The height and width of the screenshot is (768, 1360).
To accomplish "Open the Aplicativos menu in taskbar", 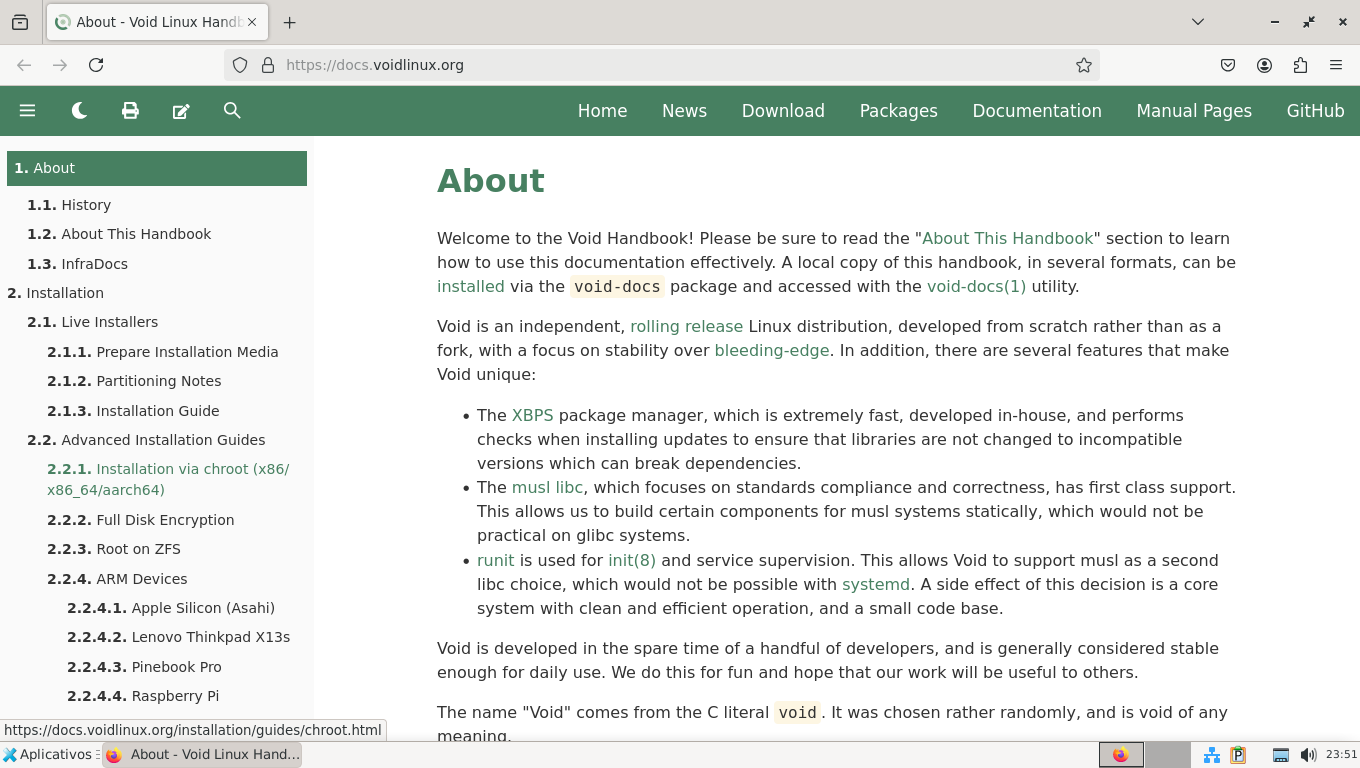I will pos(48,755).
